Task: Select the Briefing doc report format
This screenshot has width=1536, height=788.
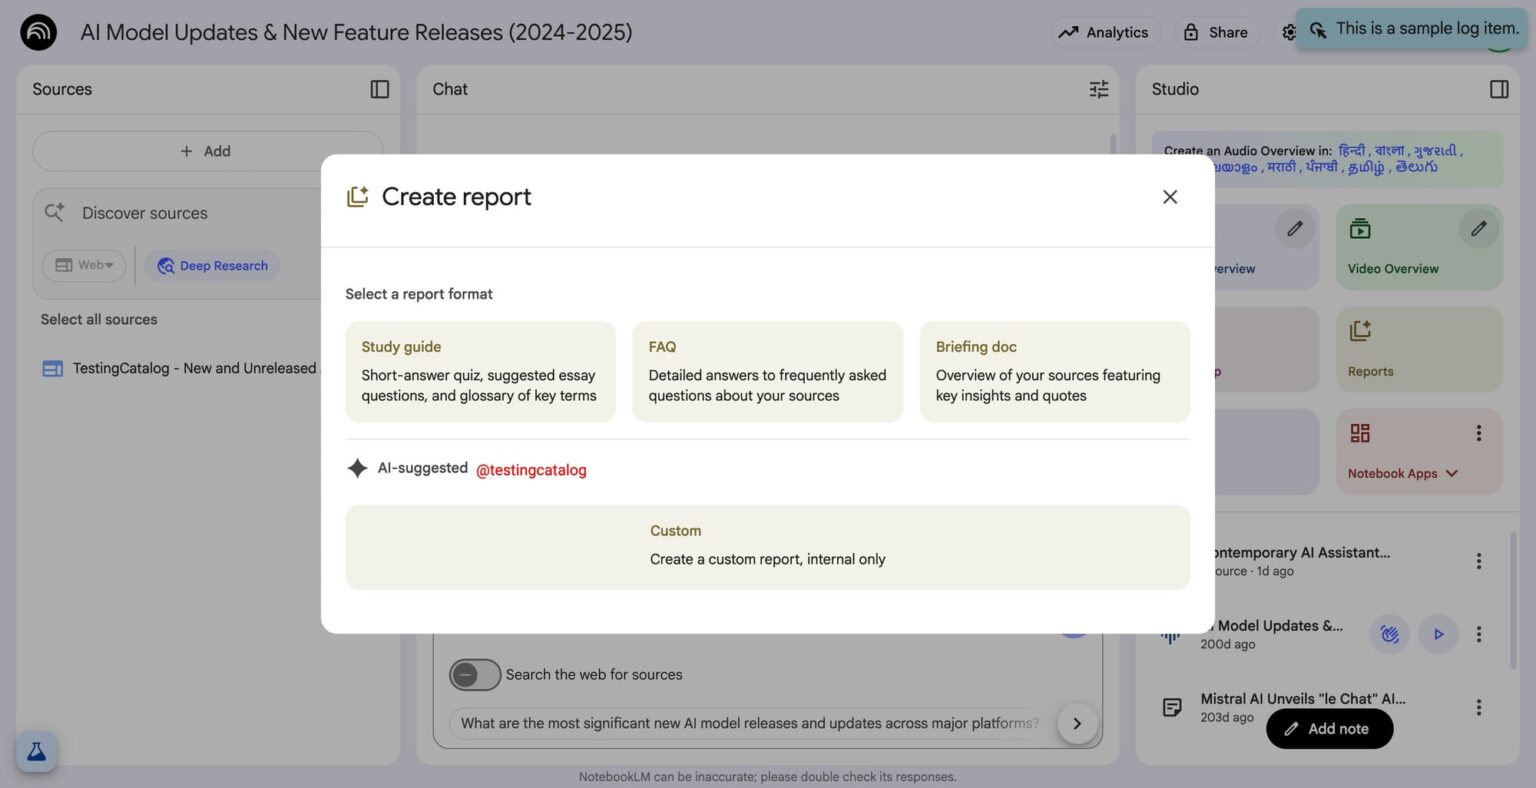Action: tap(1054, 371)
